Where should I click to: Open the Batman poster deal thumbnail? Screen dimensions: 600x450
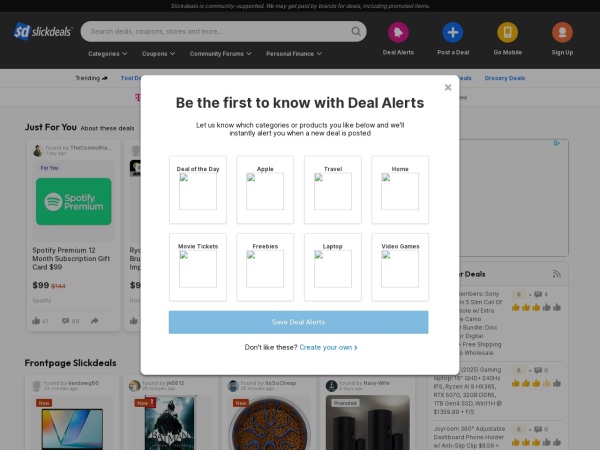coord(170,422)
